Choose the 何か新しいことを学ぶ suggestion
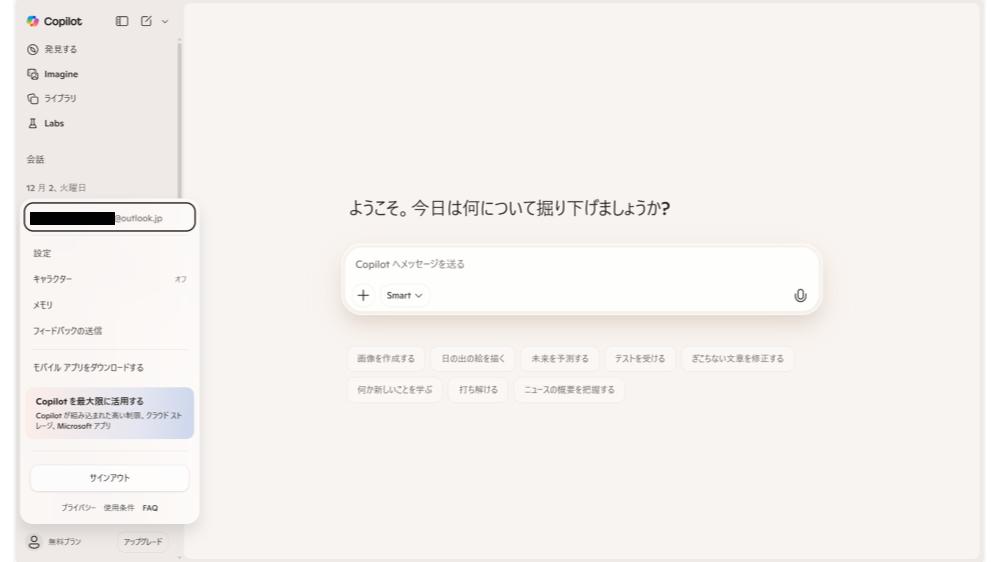Viewport: 999px width, 562px height. pos(395,389)
